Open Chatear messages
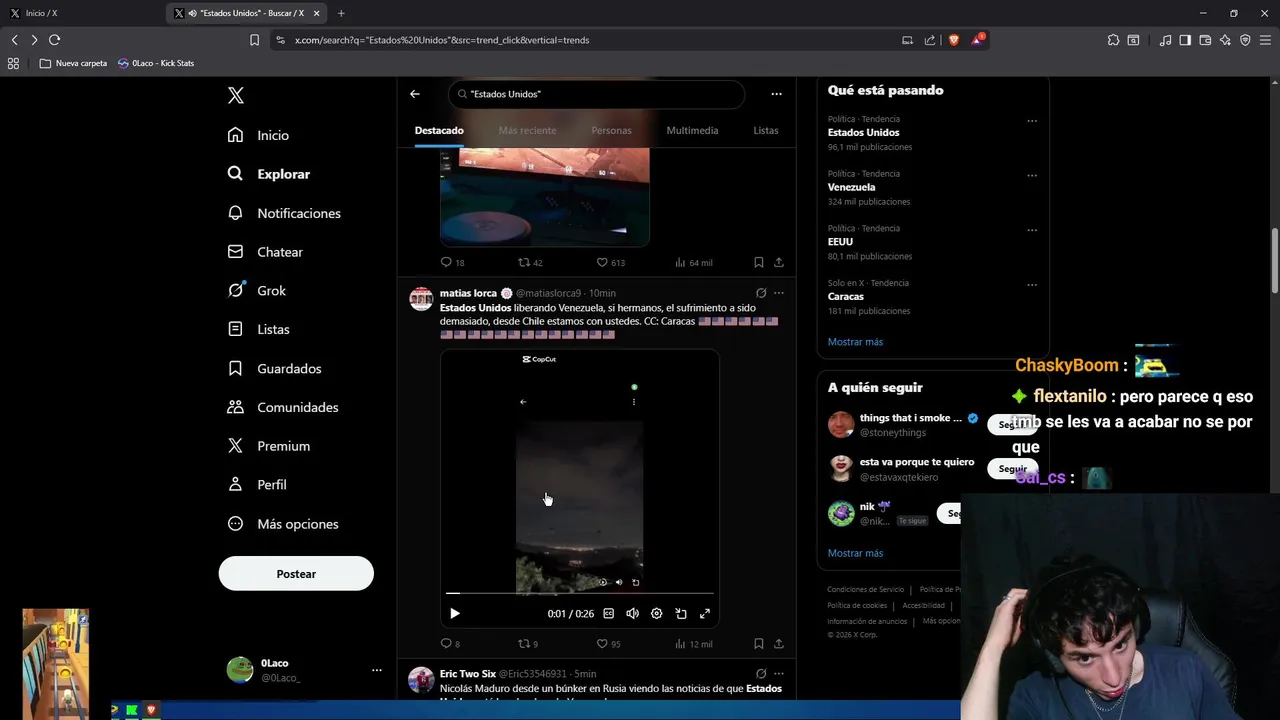This screenshot has height=720, width=1280. click(x=265, y=252)
